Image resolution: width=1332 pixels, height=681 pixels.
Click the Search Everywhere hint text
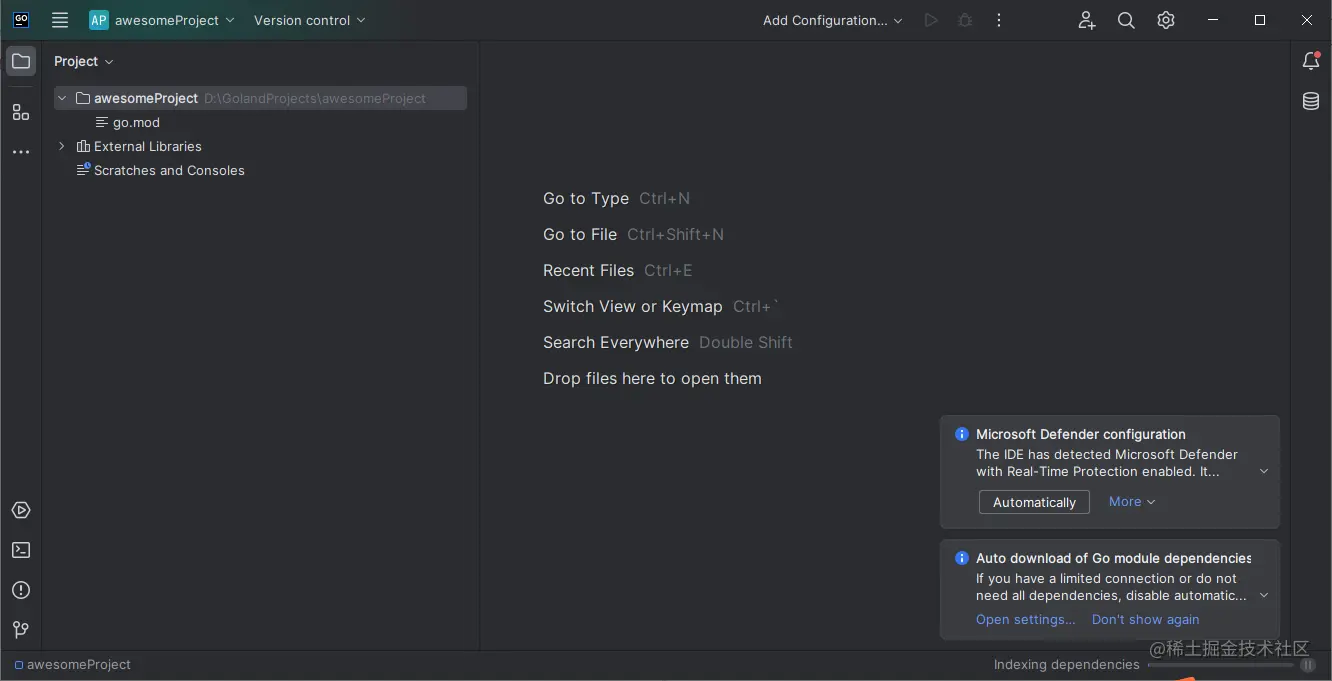coord(616,342)
